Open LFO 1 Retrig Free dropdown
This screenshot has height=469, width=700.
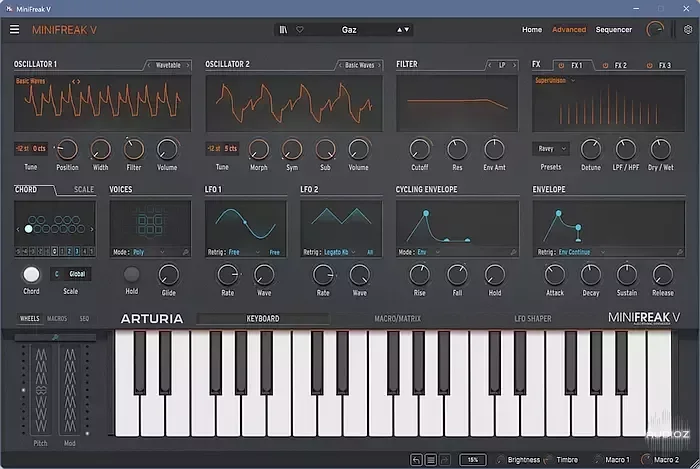(244, 252)
